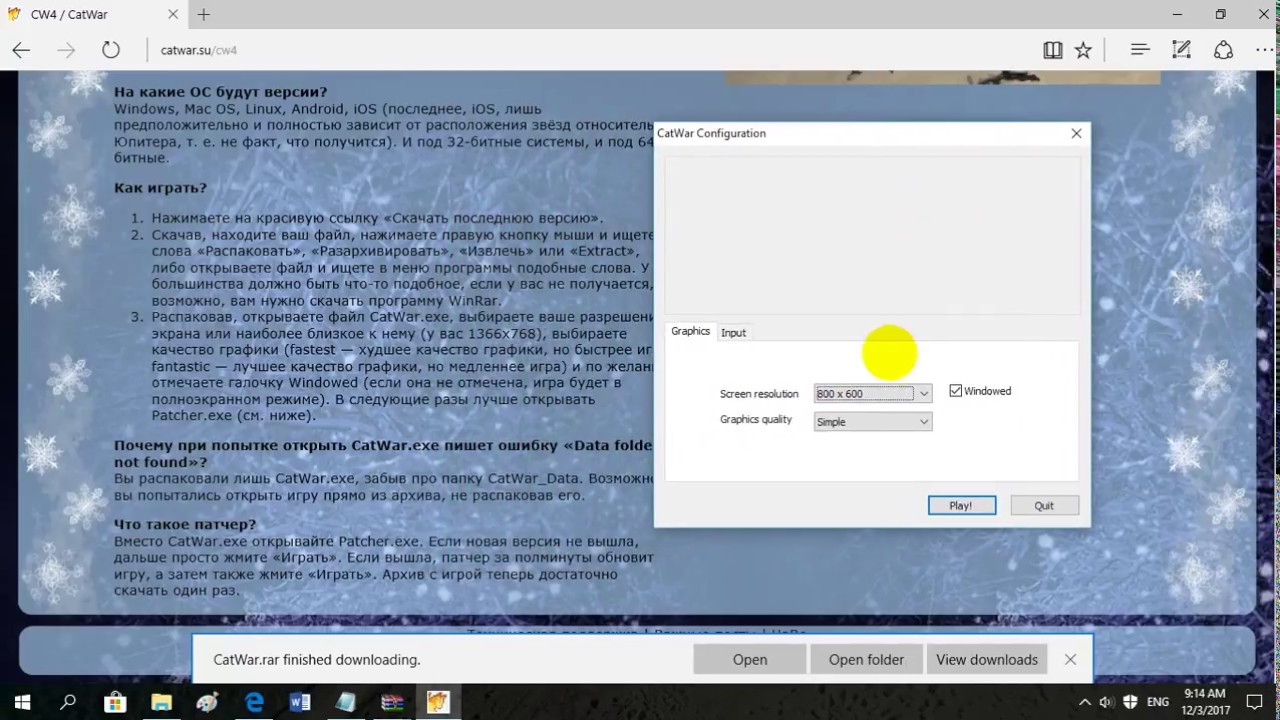Viewport: 1280px width, 720px height.
Task: Click the heading «Как играть?»
Action: click(160, 187)
